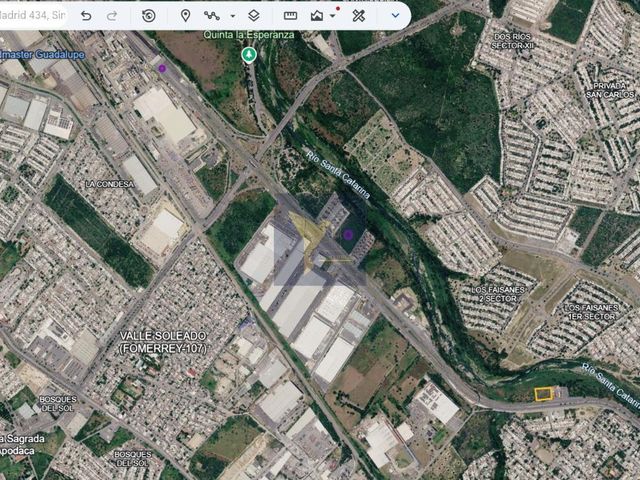Click lower 'BOSQUES DEL SOL' label near bottom

[132, 458]
